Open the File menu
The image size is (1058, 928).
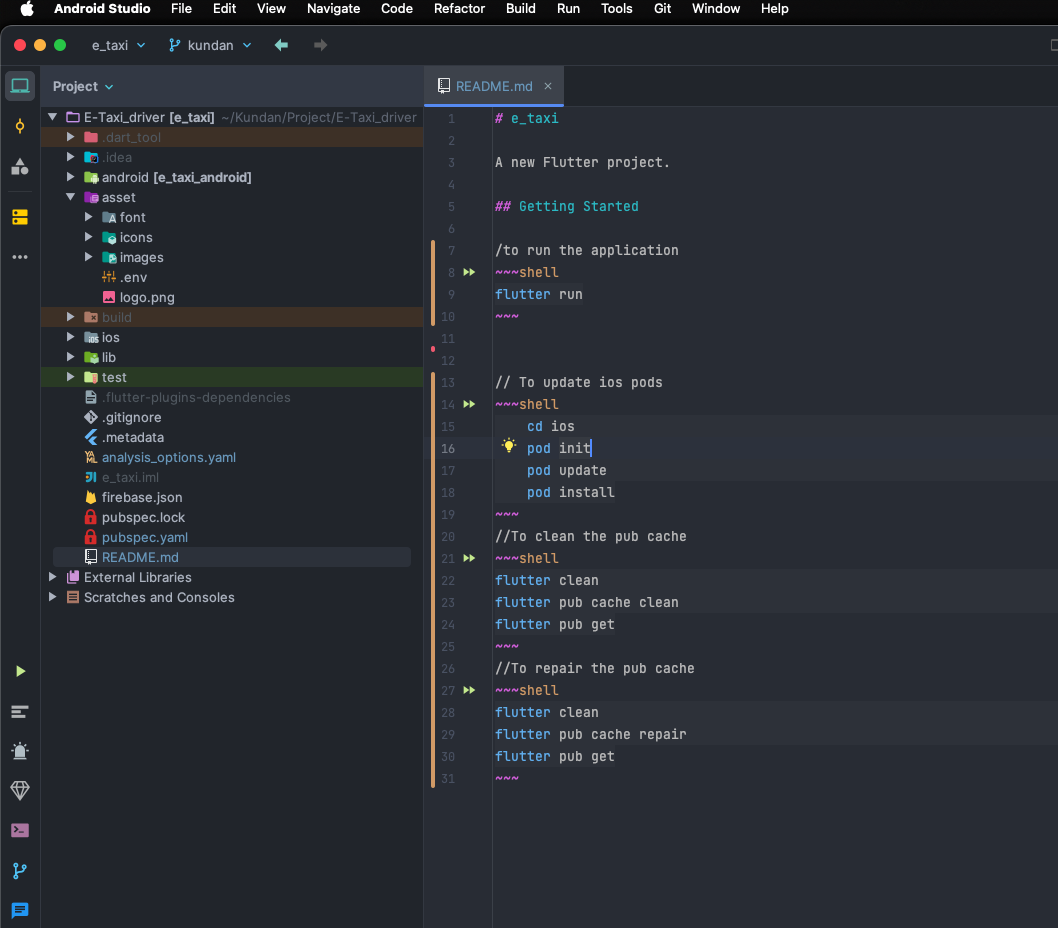pos(181,9)
